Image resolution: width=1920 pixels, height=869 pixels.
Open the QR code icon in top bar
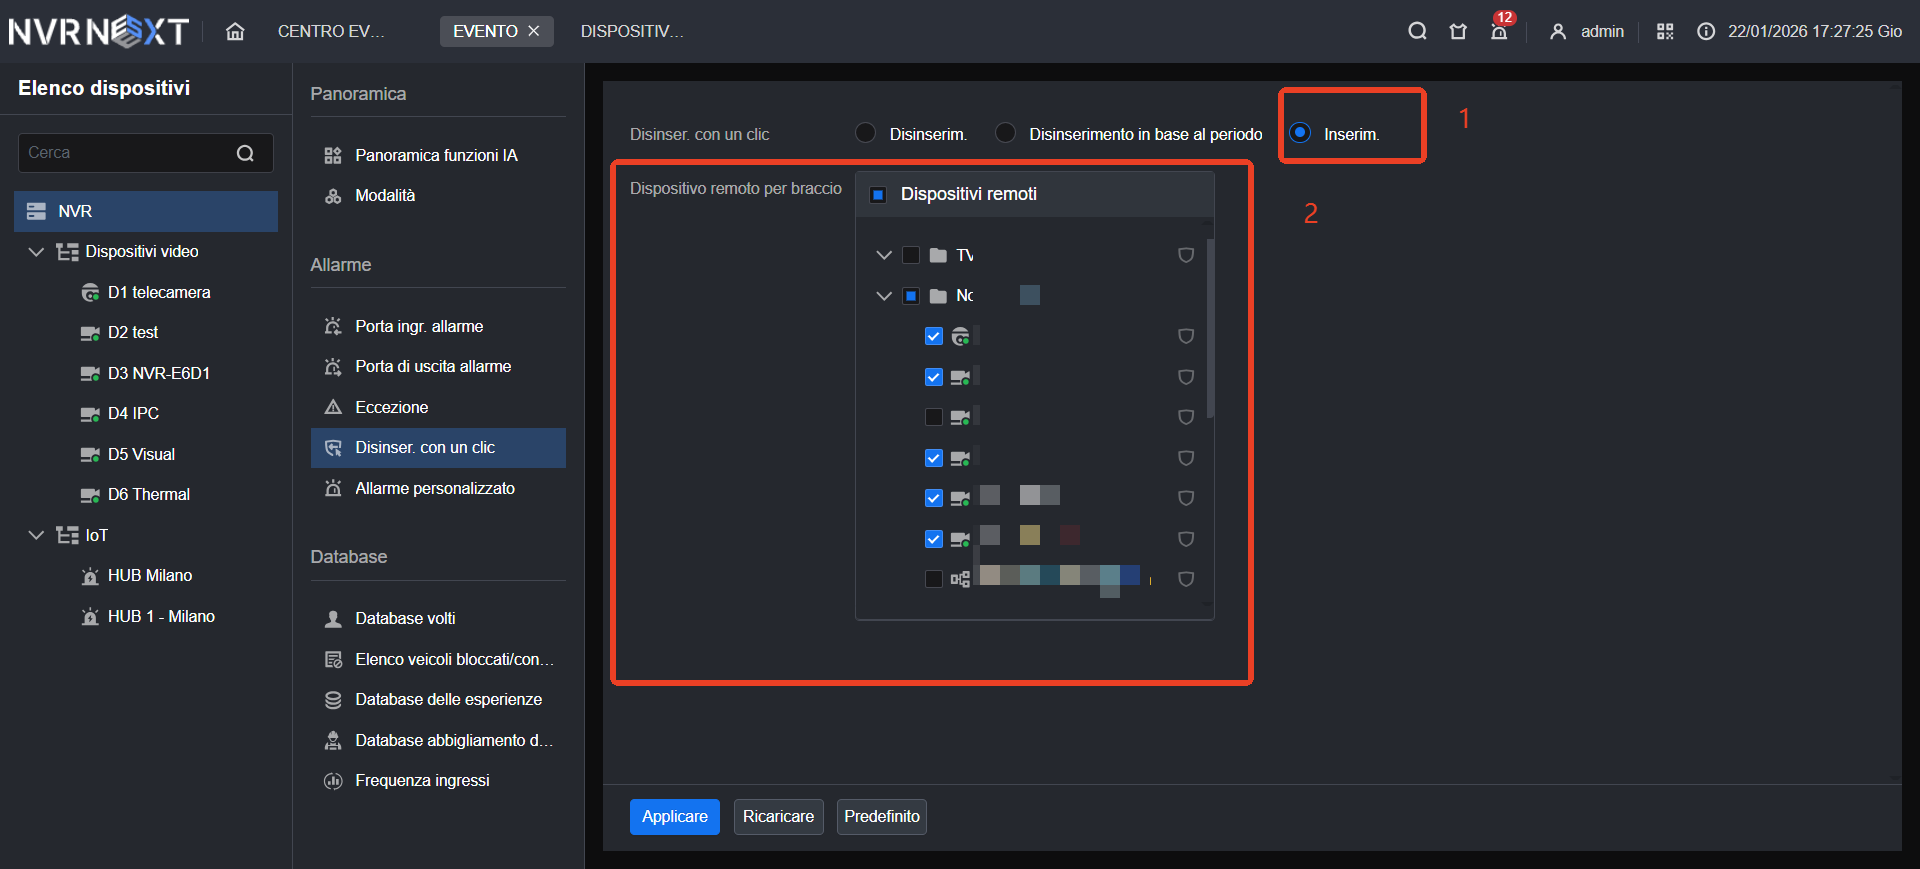(x=1665, y=31)
